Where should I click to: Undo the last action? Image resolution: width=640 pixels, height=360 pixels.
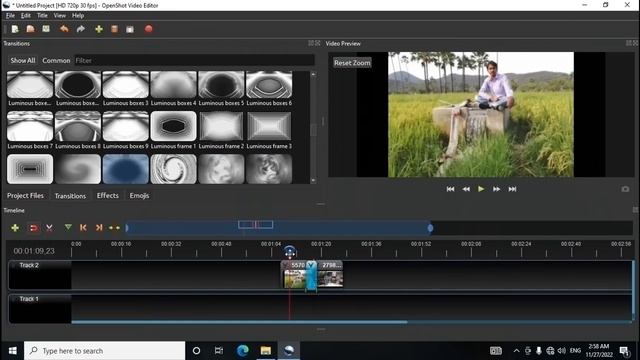tap(64, 29)
